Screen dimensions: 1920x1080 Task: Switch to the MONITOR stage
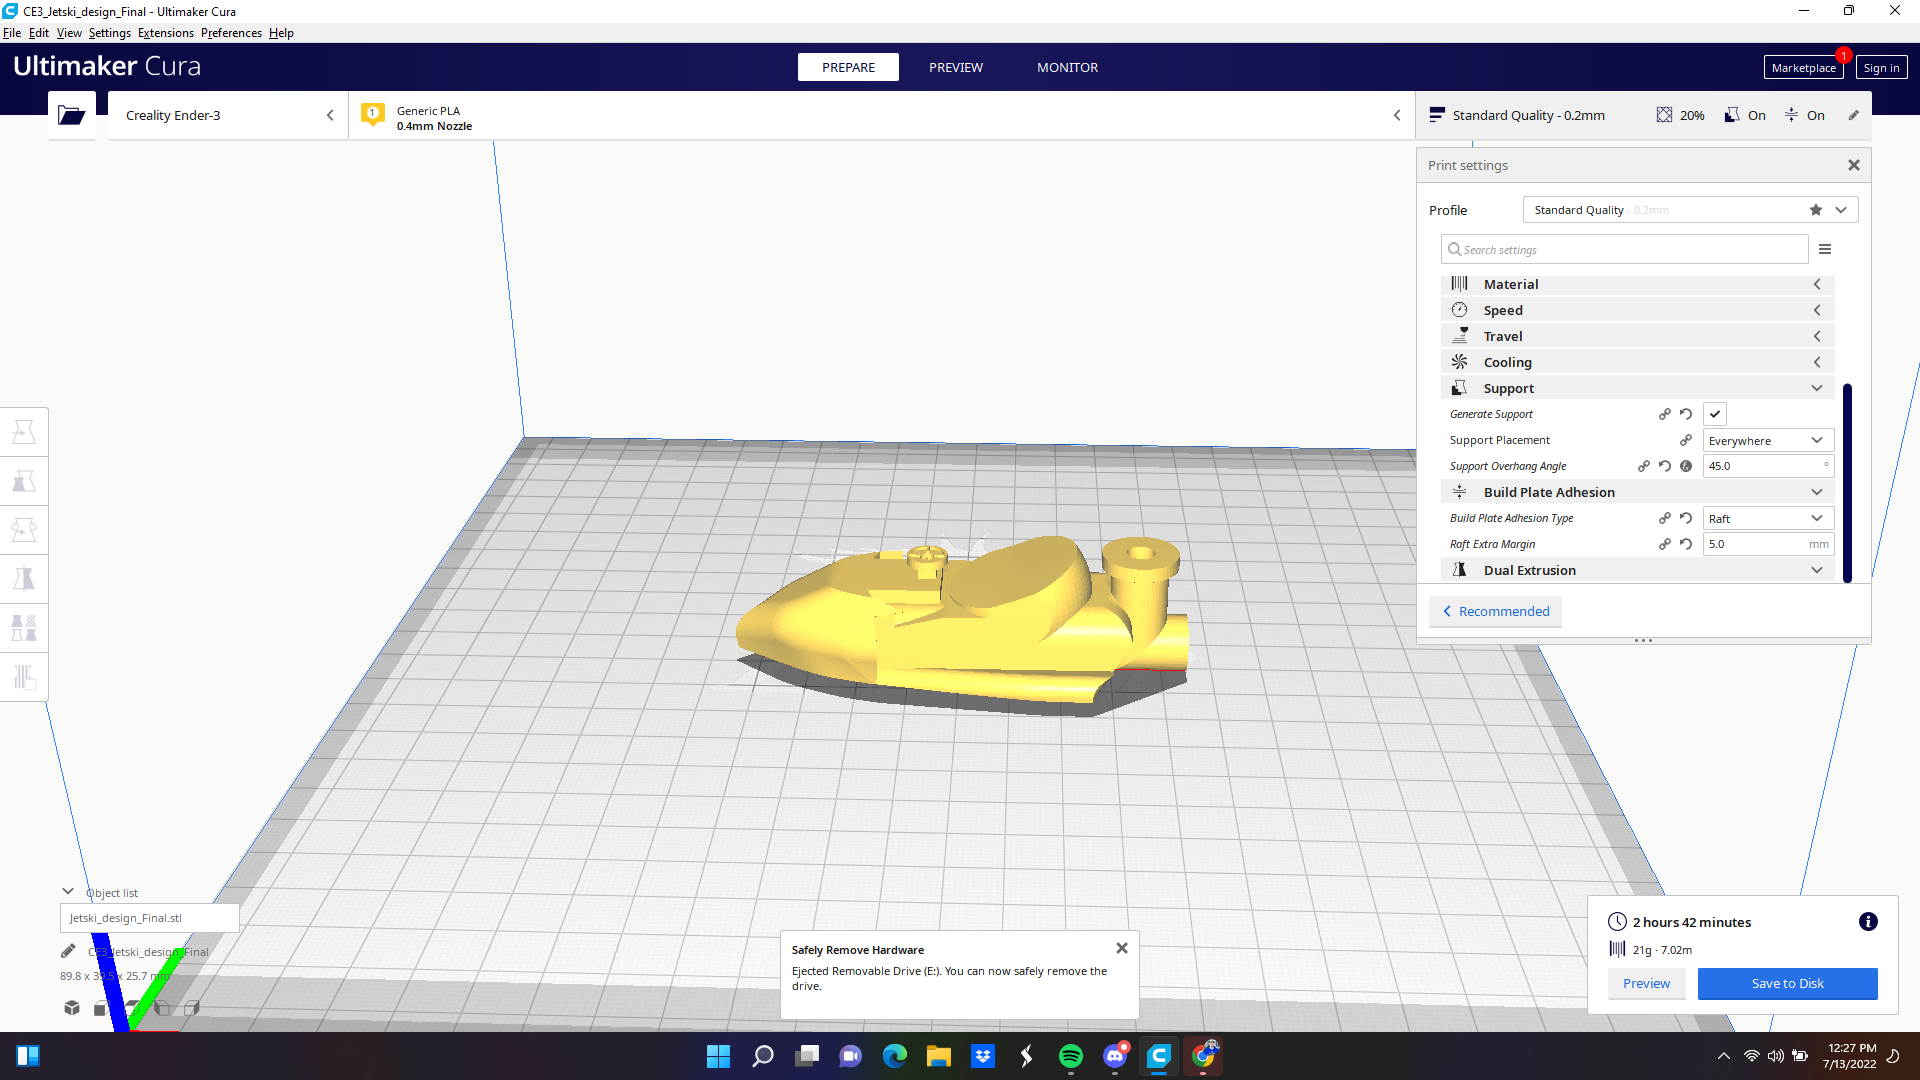(x=1067, y=67)
